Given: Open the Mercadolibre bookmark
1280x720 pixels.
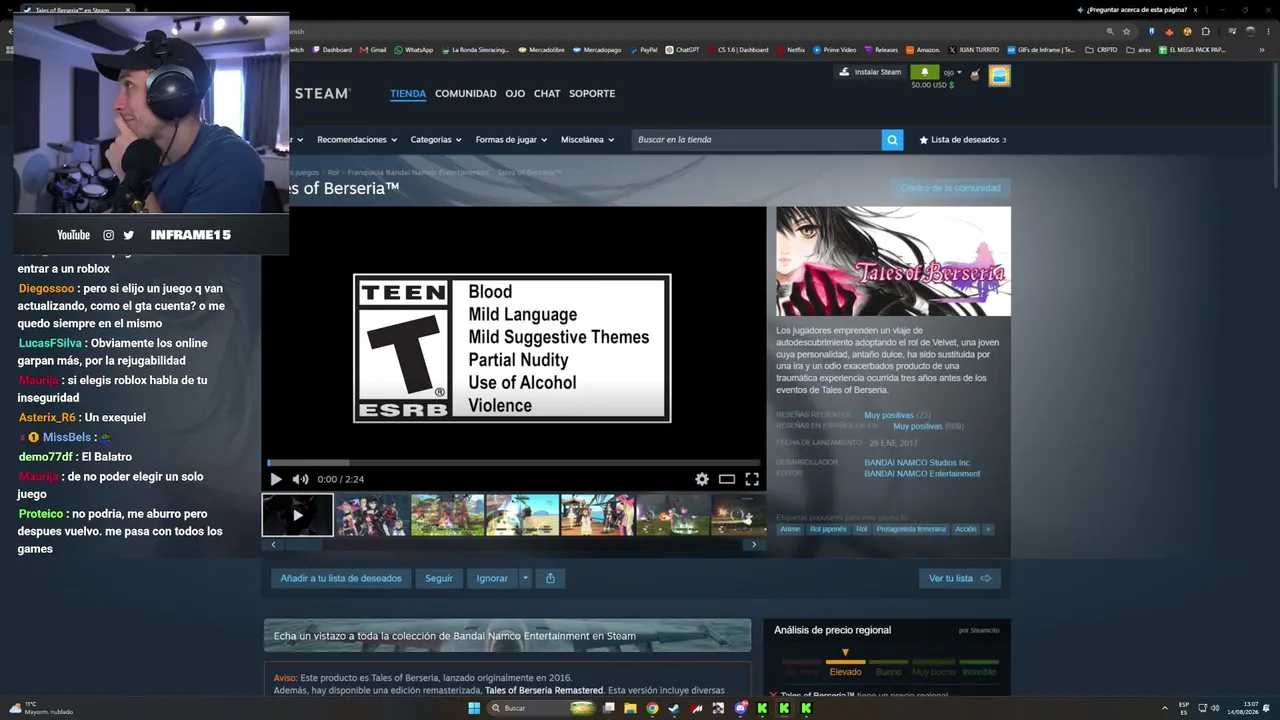Looking at the screenshot, I should click(x=540, y=50).
